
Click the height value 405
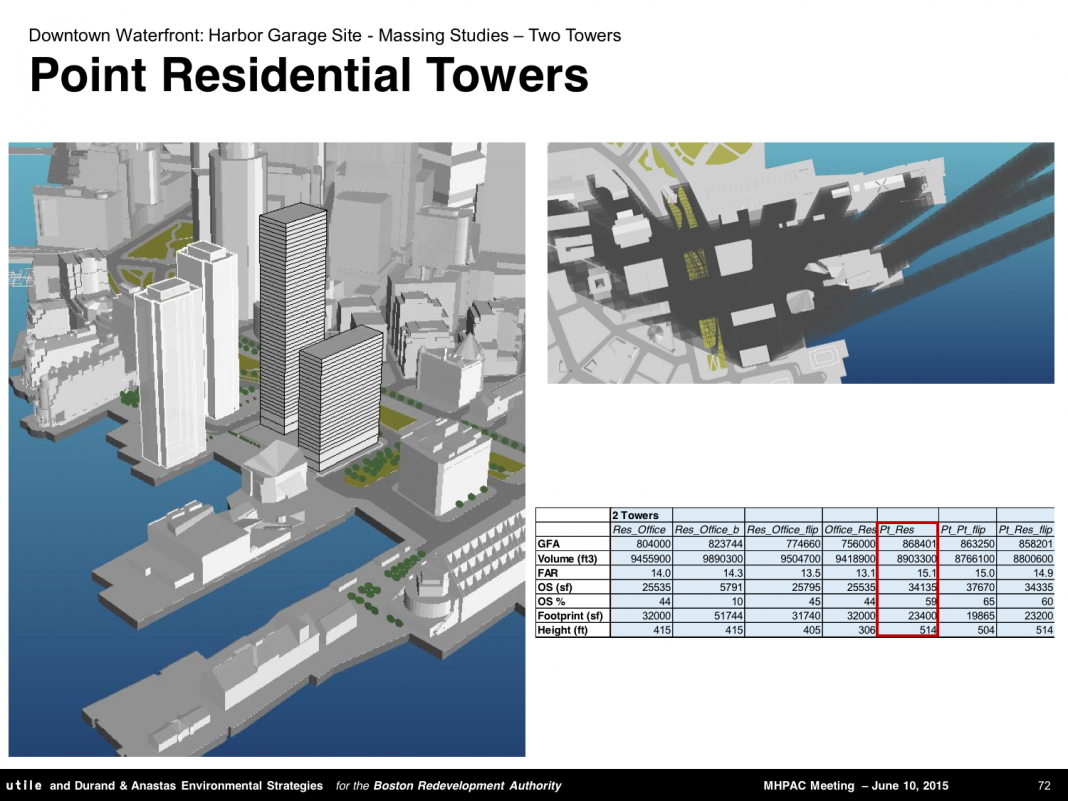tap(812, 630)
